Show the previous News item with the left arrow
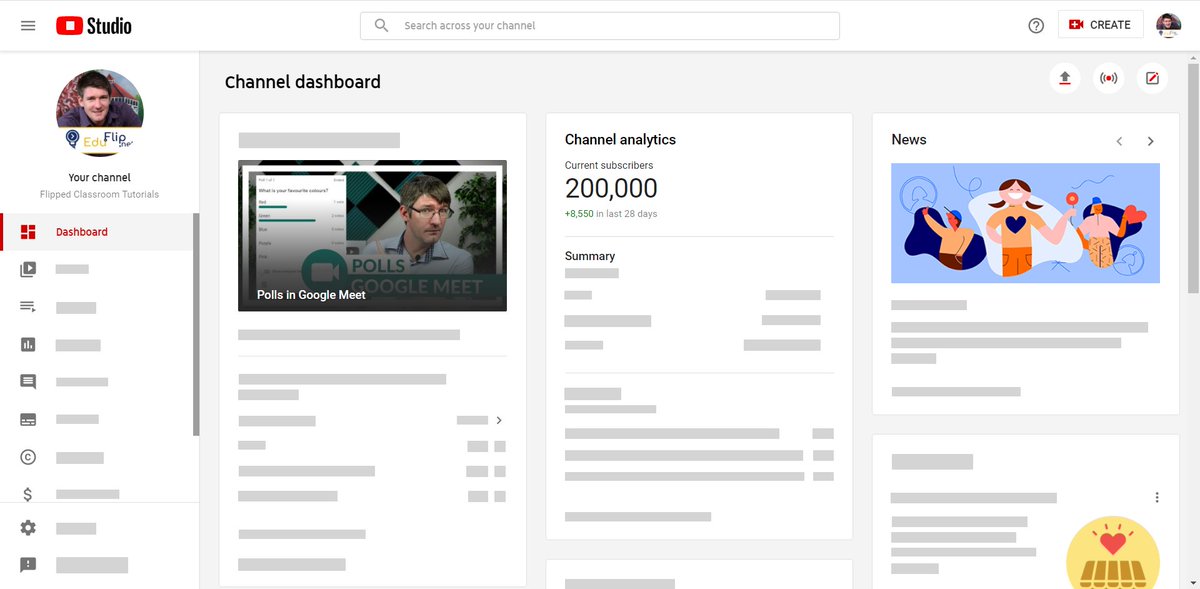The width and height of the screenshot is (1200, 589). click(x=1120, y=141)
